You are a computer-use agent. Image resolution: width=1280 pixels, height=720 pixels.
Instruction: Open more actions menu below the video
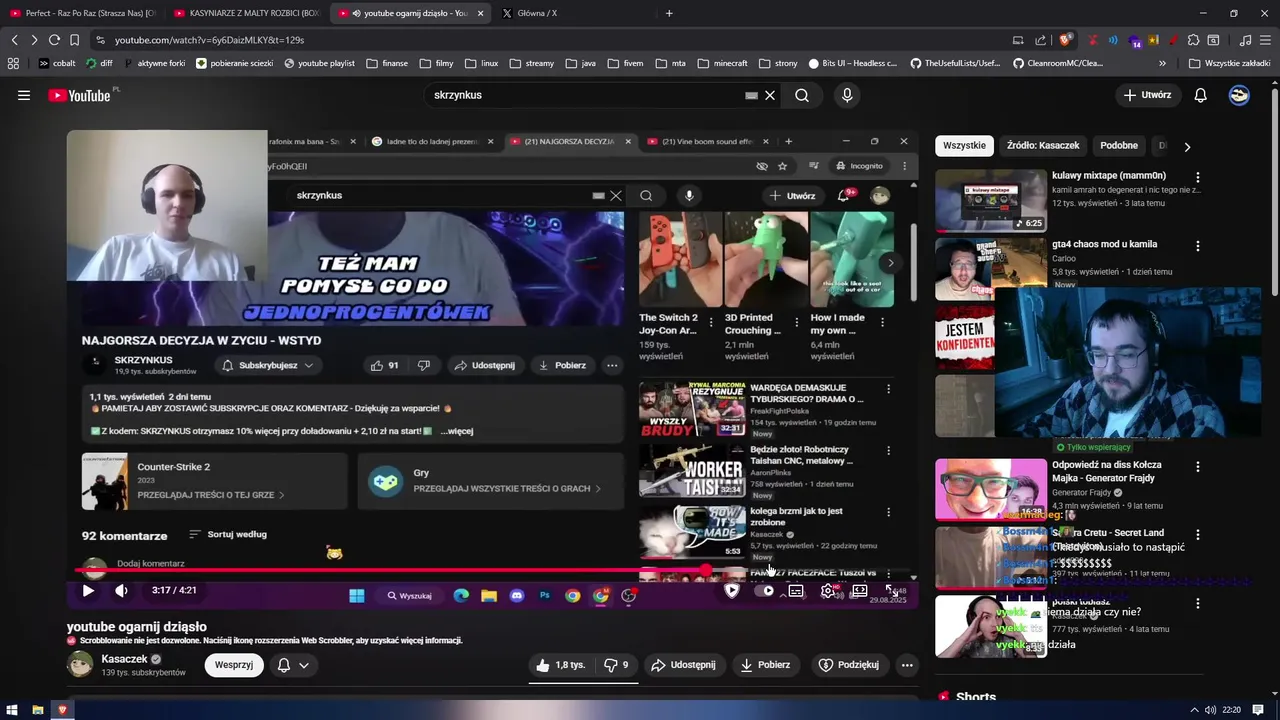point(907,665)
